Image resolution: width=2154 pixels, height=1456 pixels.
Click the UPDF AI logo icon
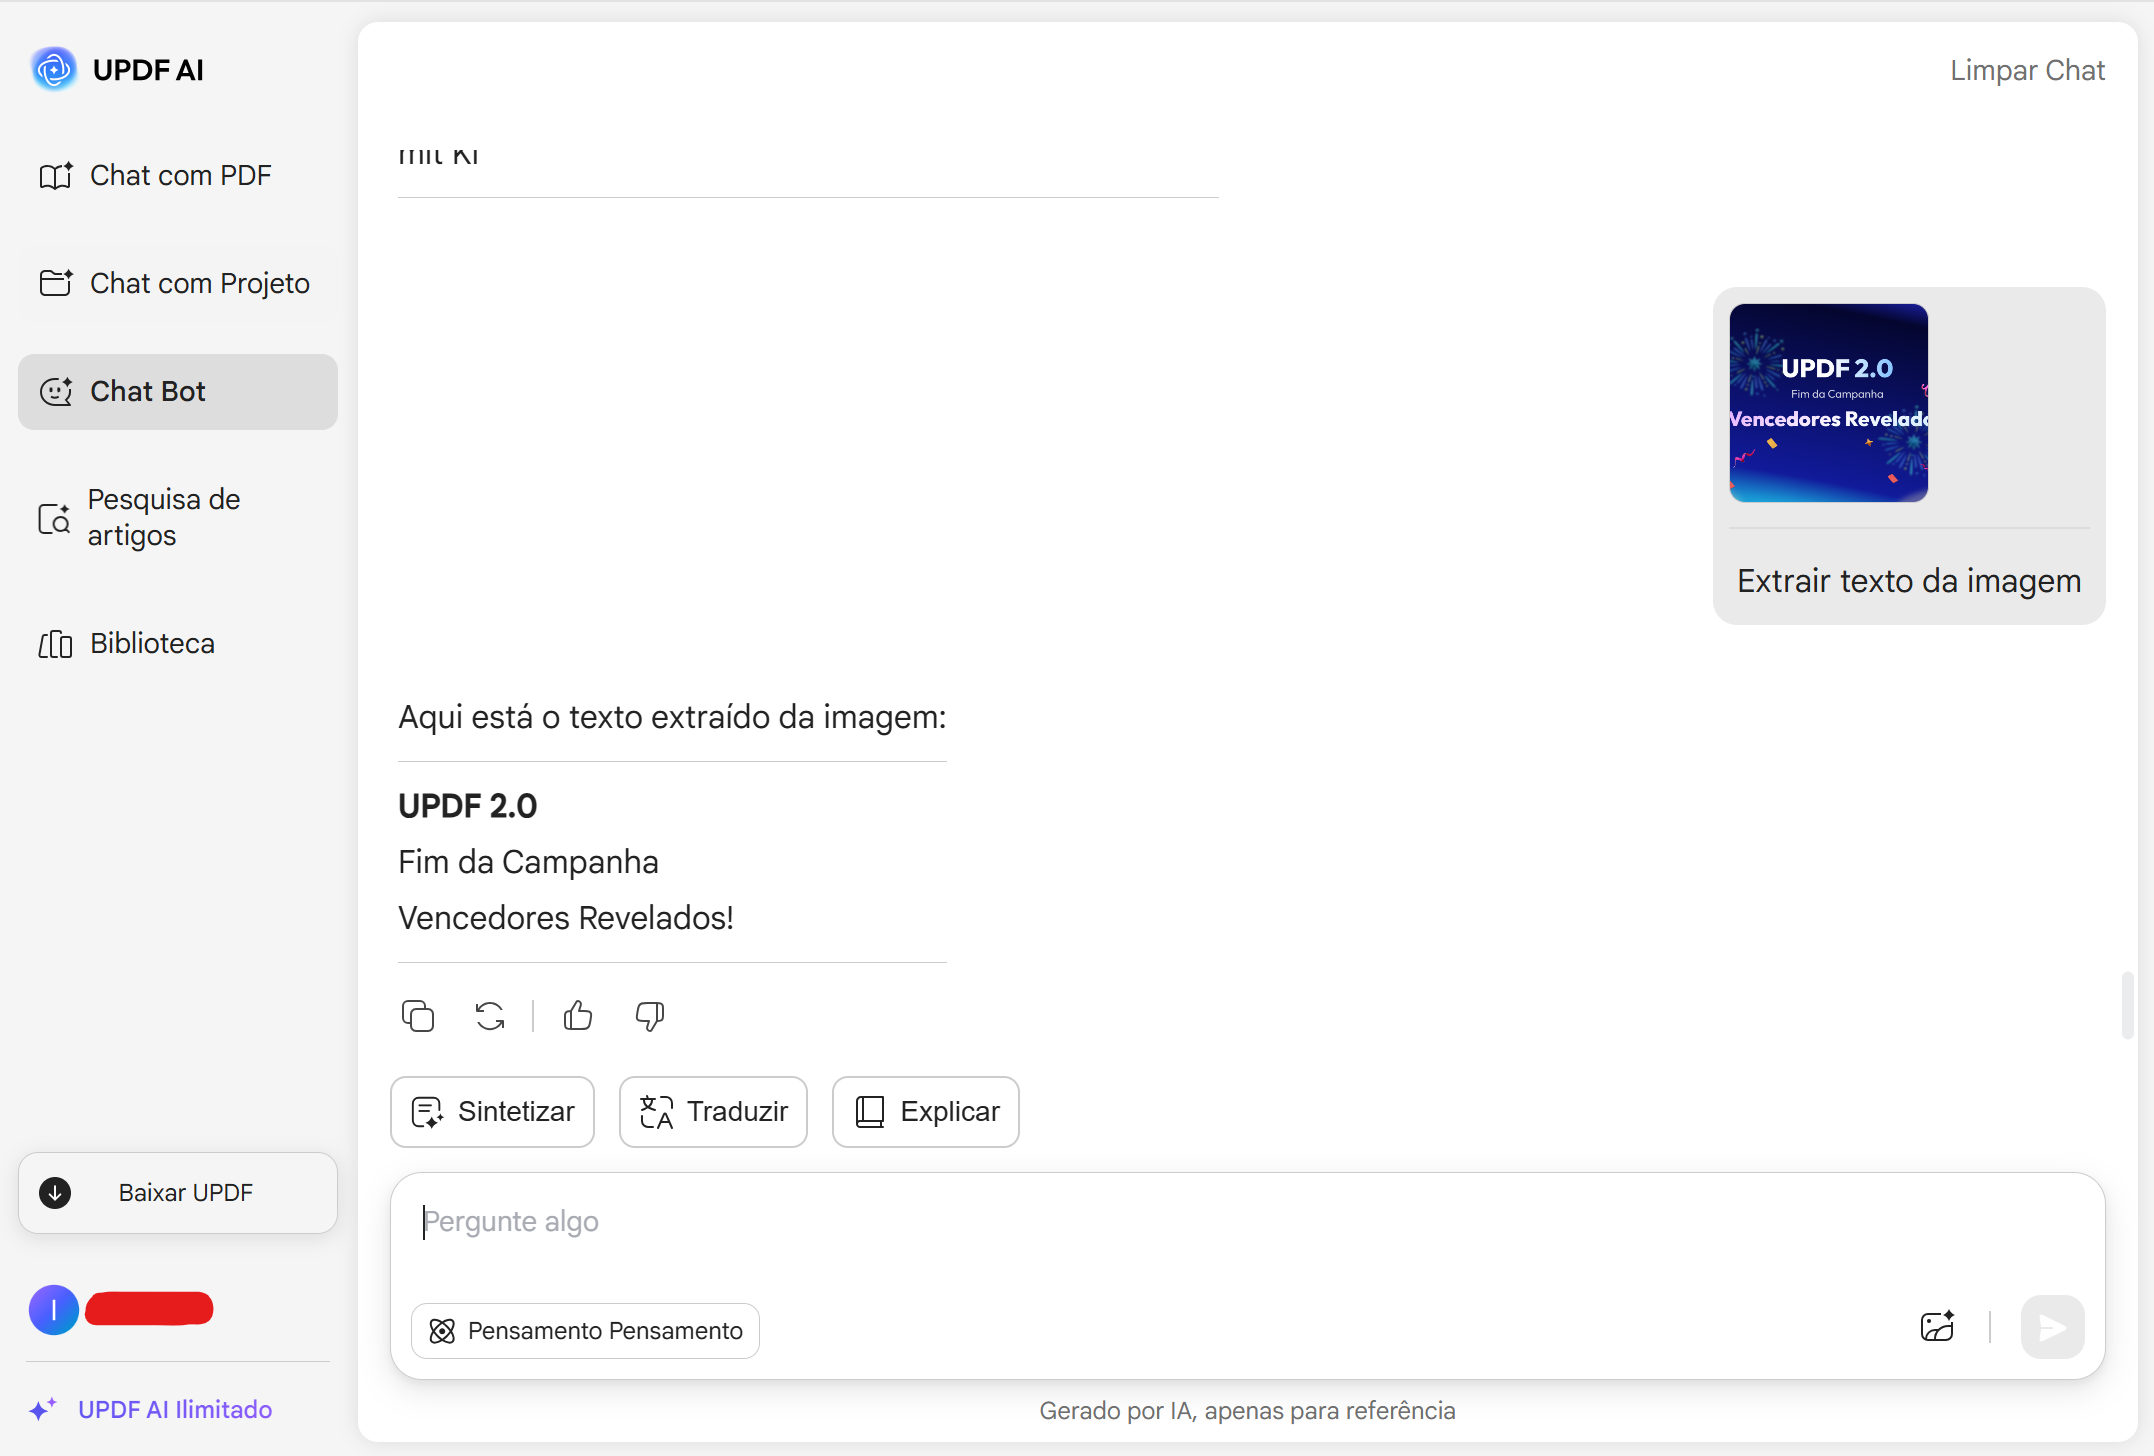(x=54, y=69)
